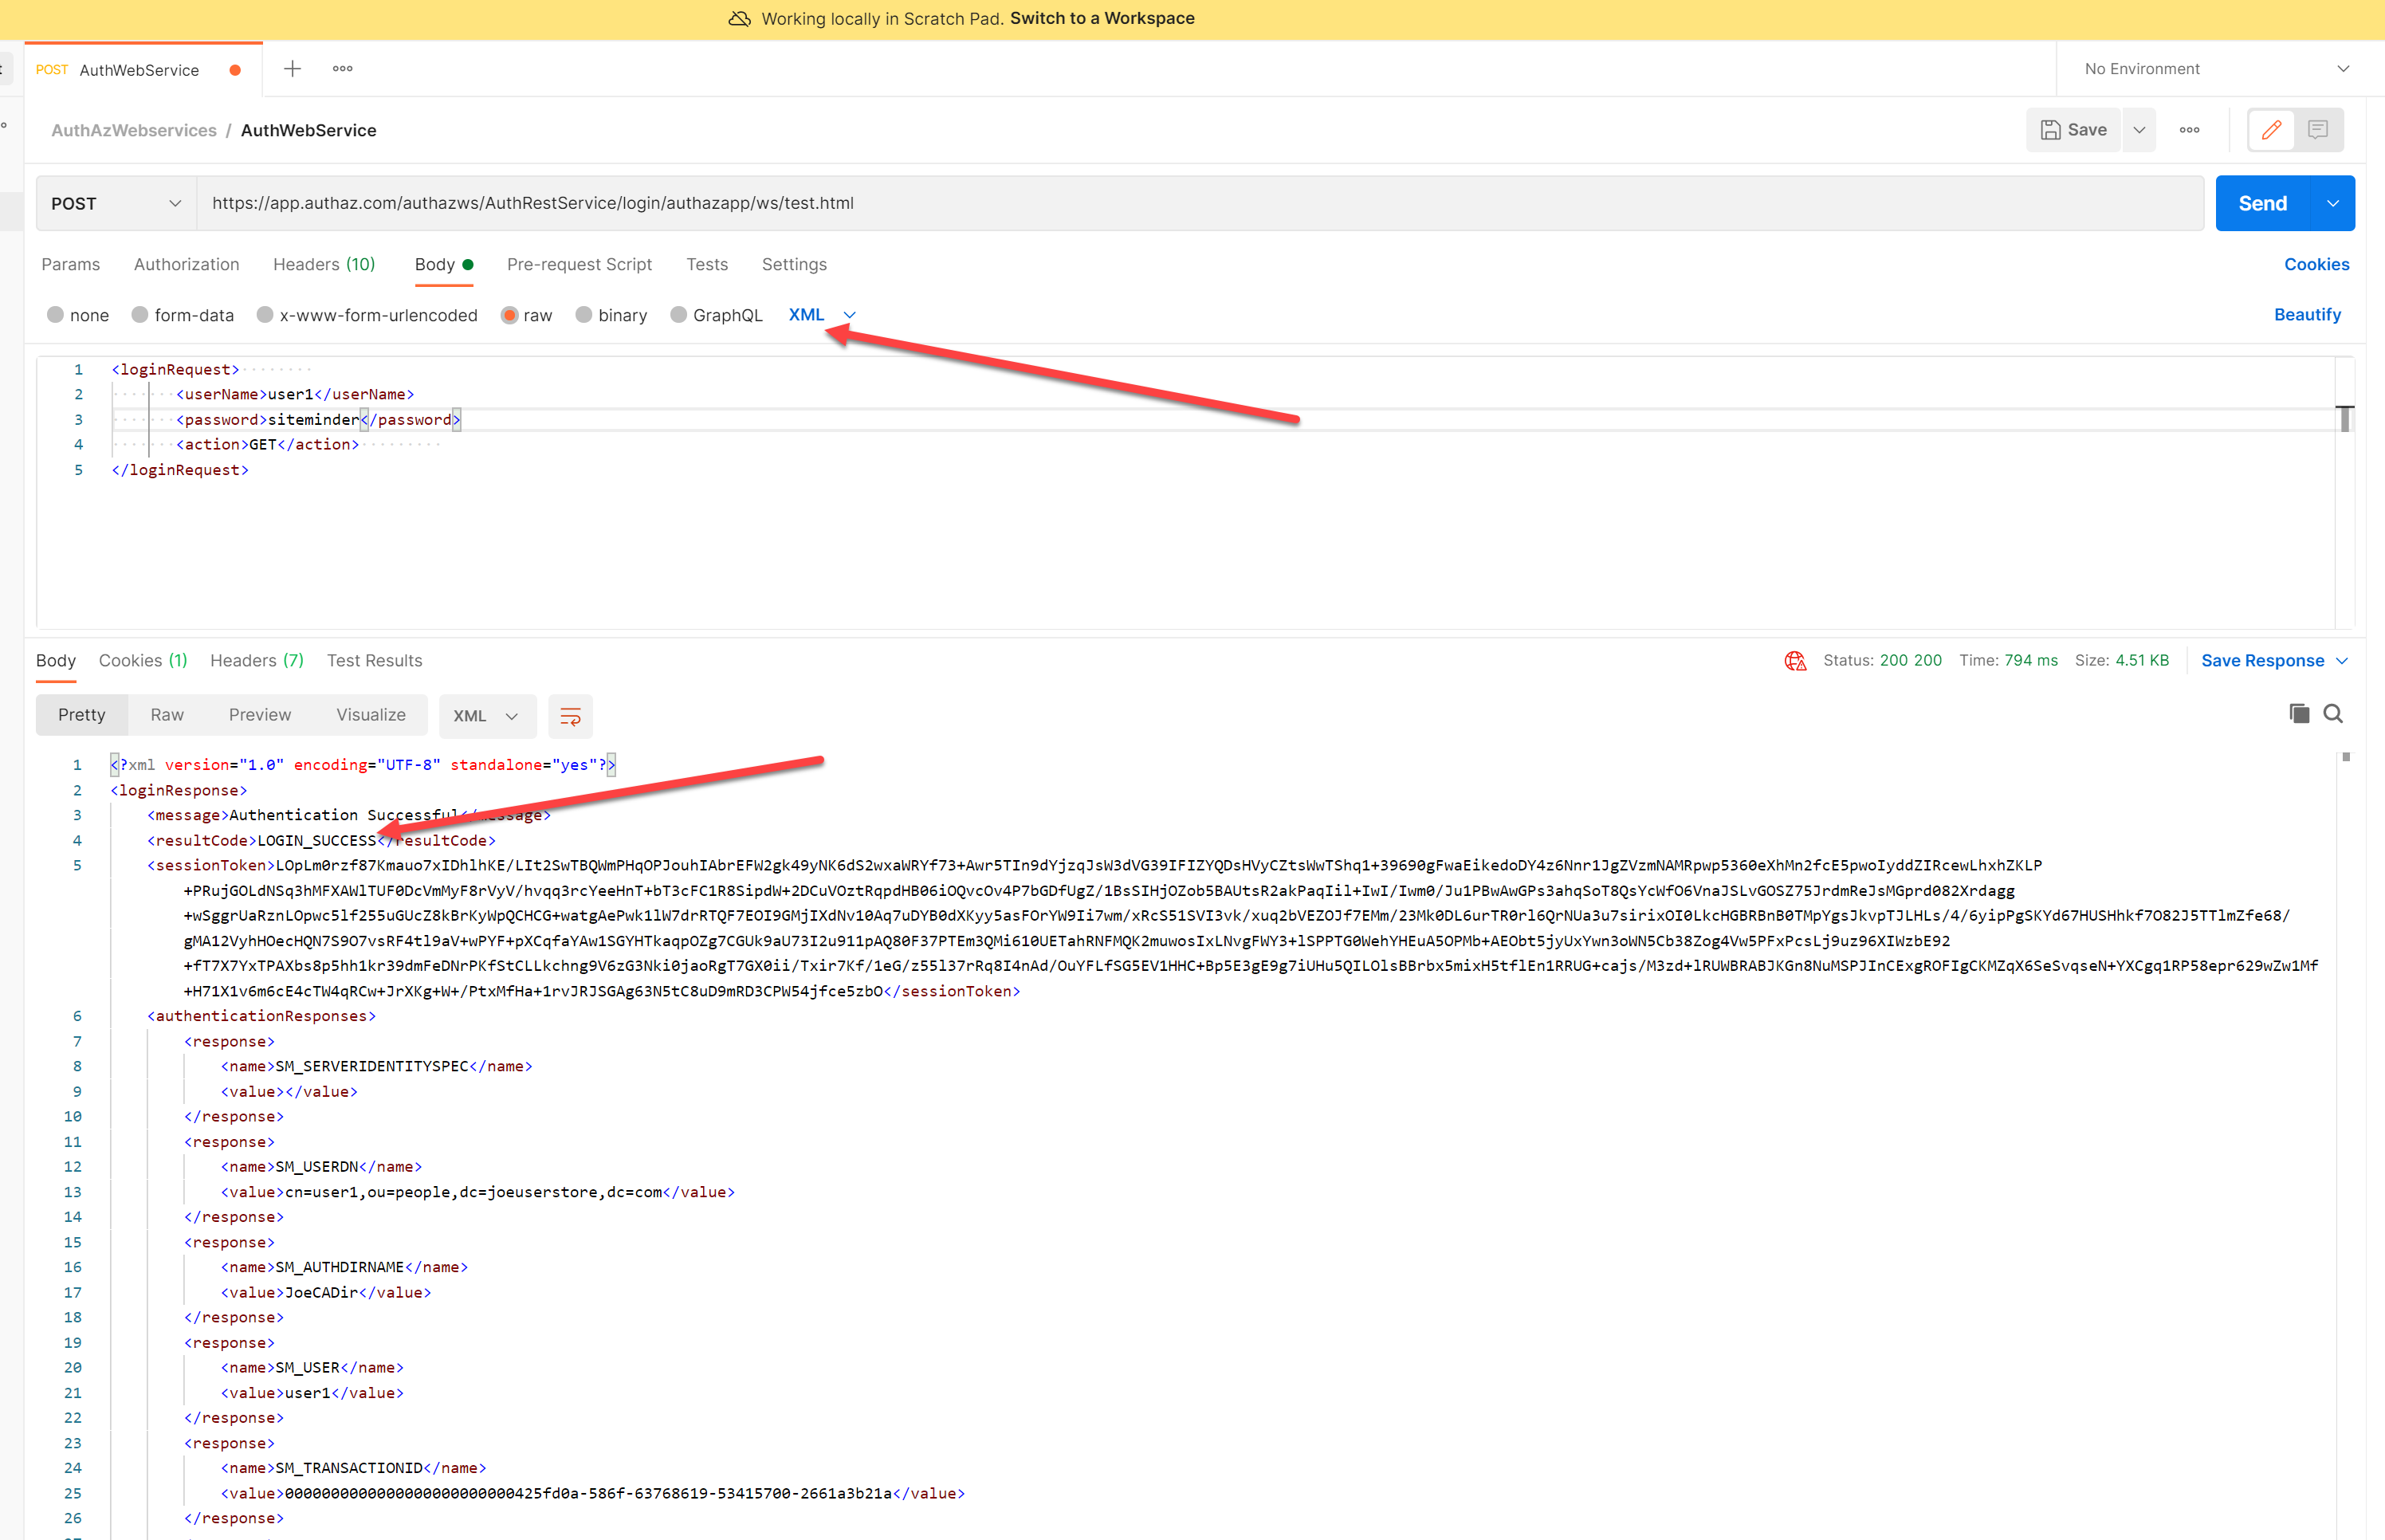Screen dimensions: 2385x1540
Task: Click the search icon in response
Action: coord(2333,713)
